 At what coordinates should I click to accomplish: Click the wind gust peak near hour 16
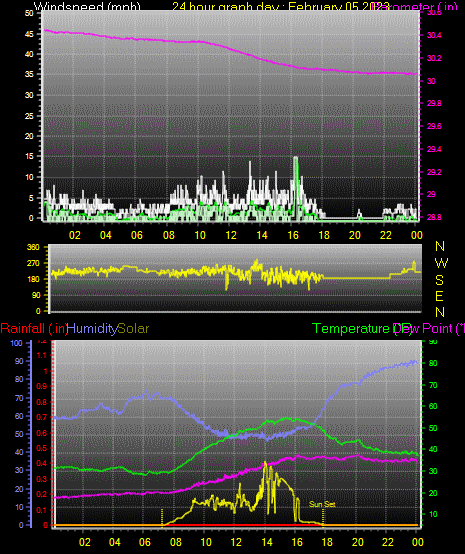click(x=295, y=158)
